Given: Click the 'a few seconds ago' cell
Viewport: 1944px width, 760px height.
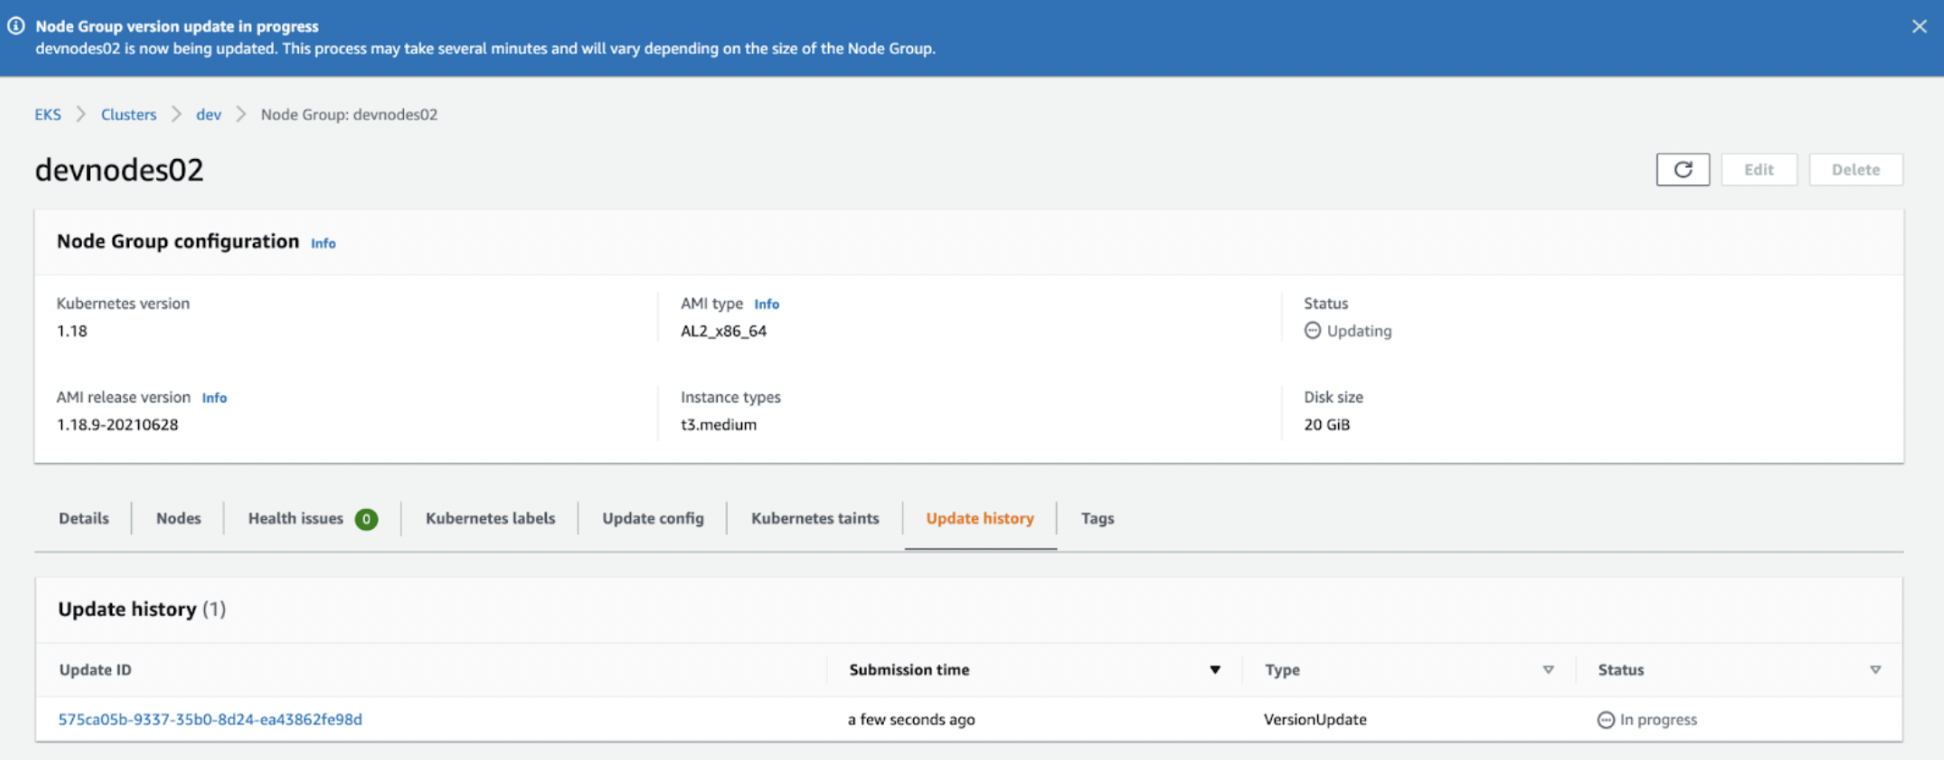Looking at the screenshot, I should click(911, 719).
